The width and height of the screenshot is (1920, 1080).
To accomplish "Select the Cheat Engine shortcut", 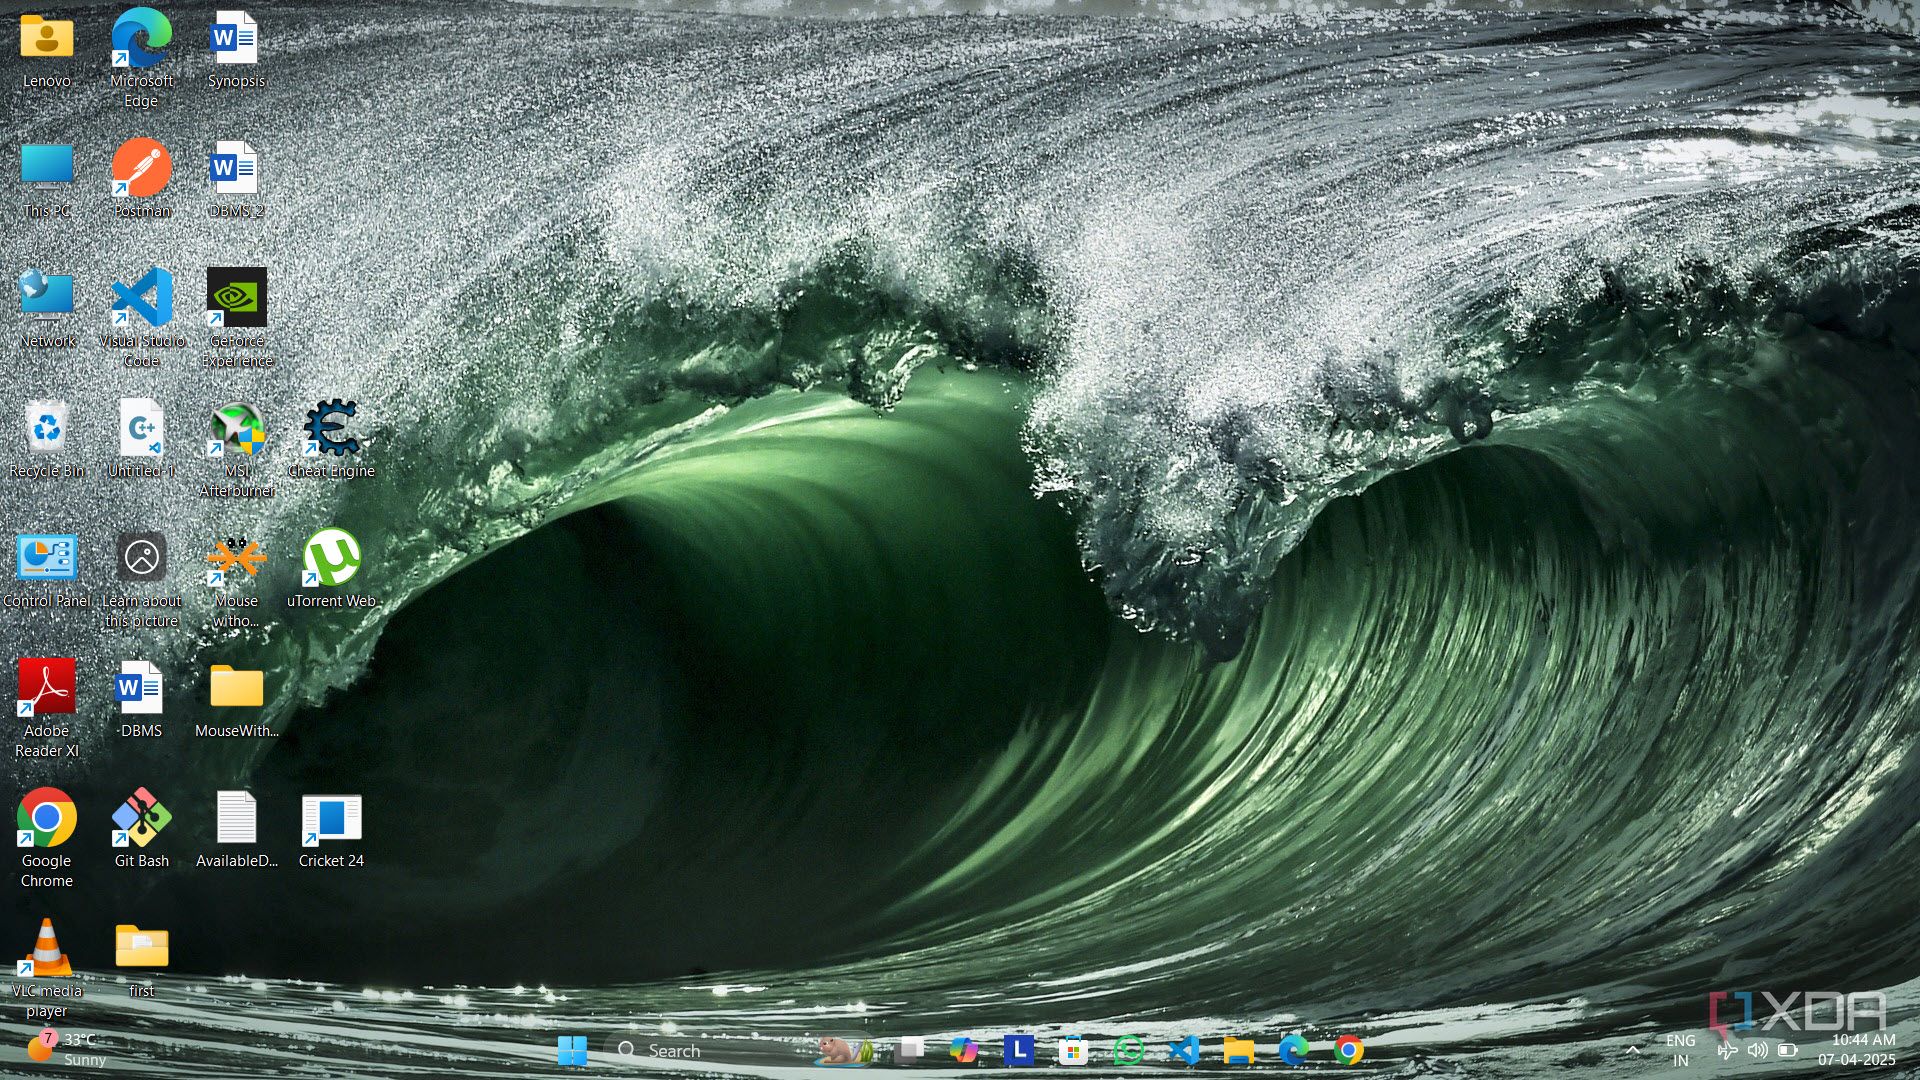I will tap(331, 430).
